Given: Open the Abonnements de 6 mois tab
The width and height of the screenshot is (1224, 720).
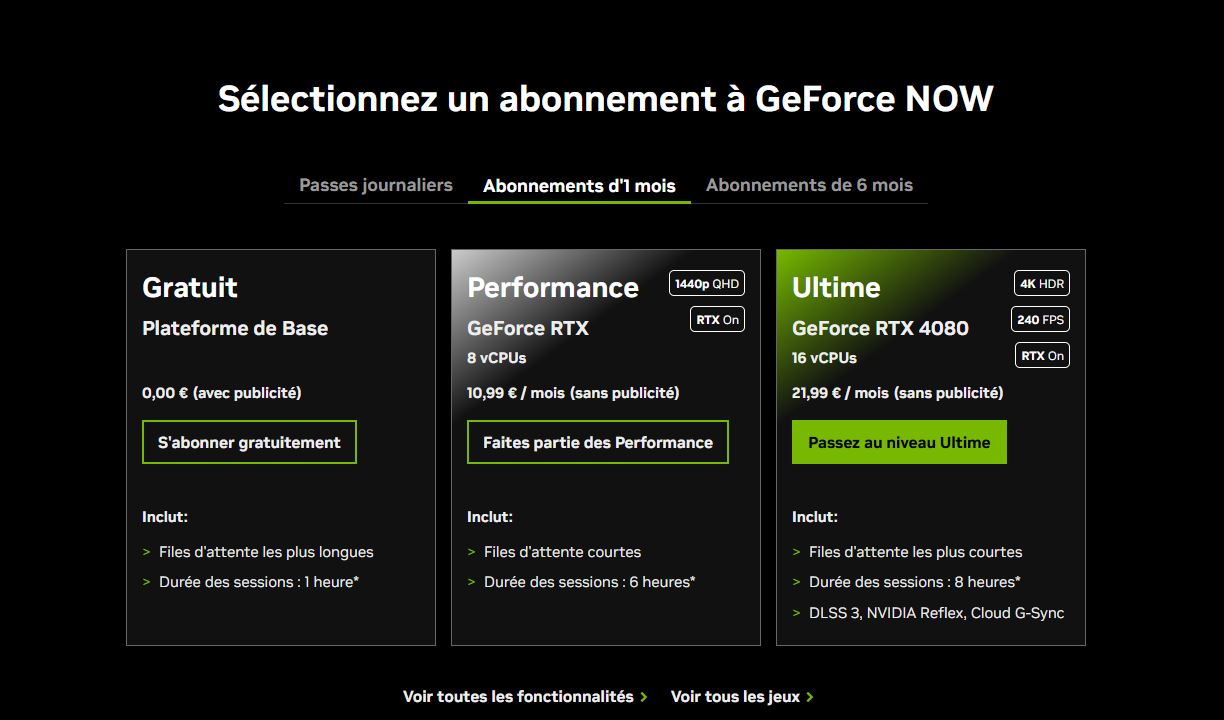Looking at the screenshot, I should 809,185.
